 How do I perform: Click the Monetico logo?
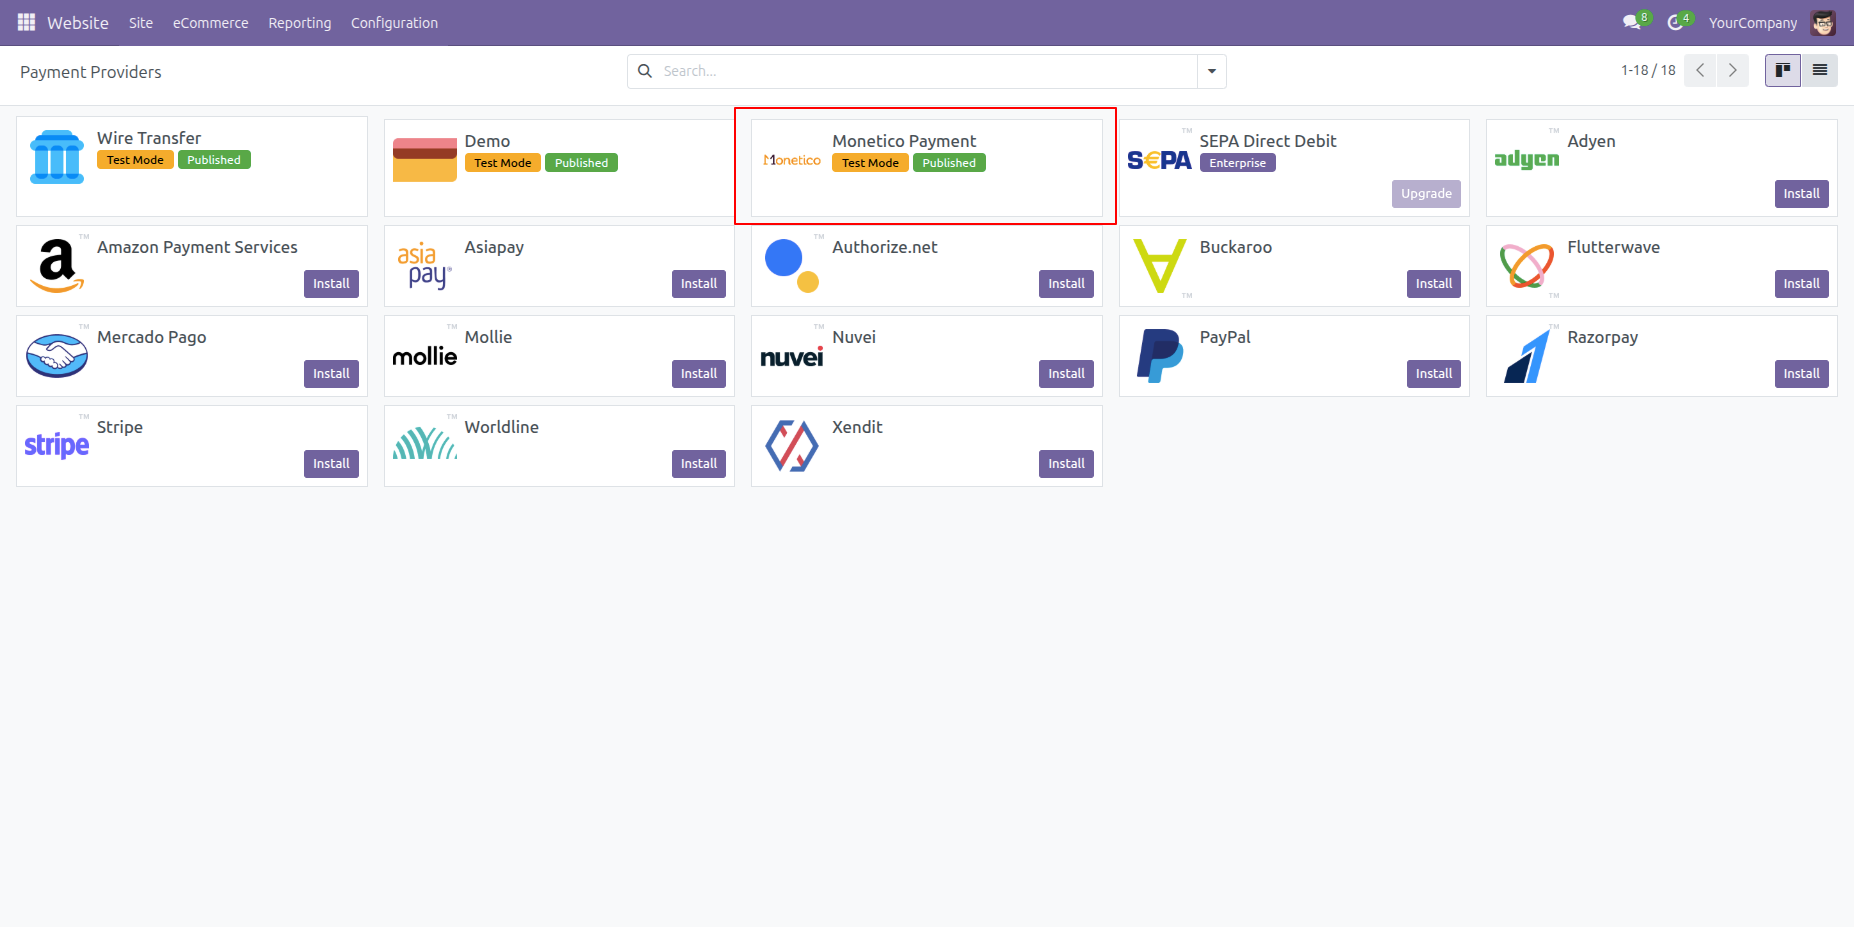792,160
